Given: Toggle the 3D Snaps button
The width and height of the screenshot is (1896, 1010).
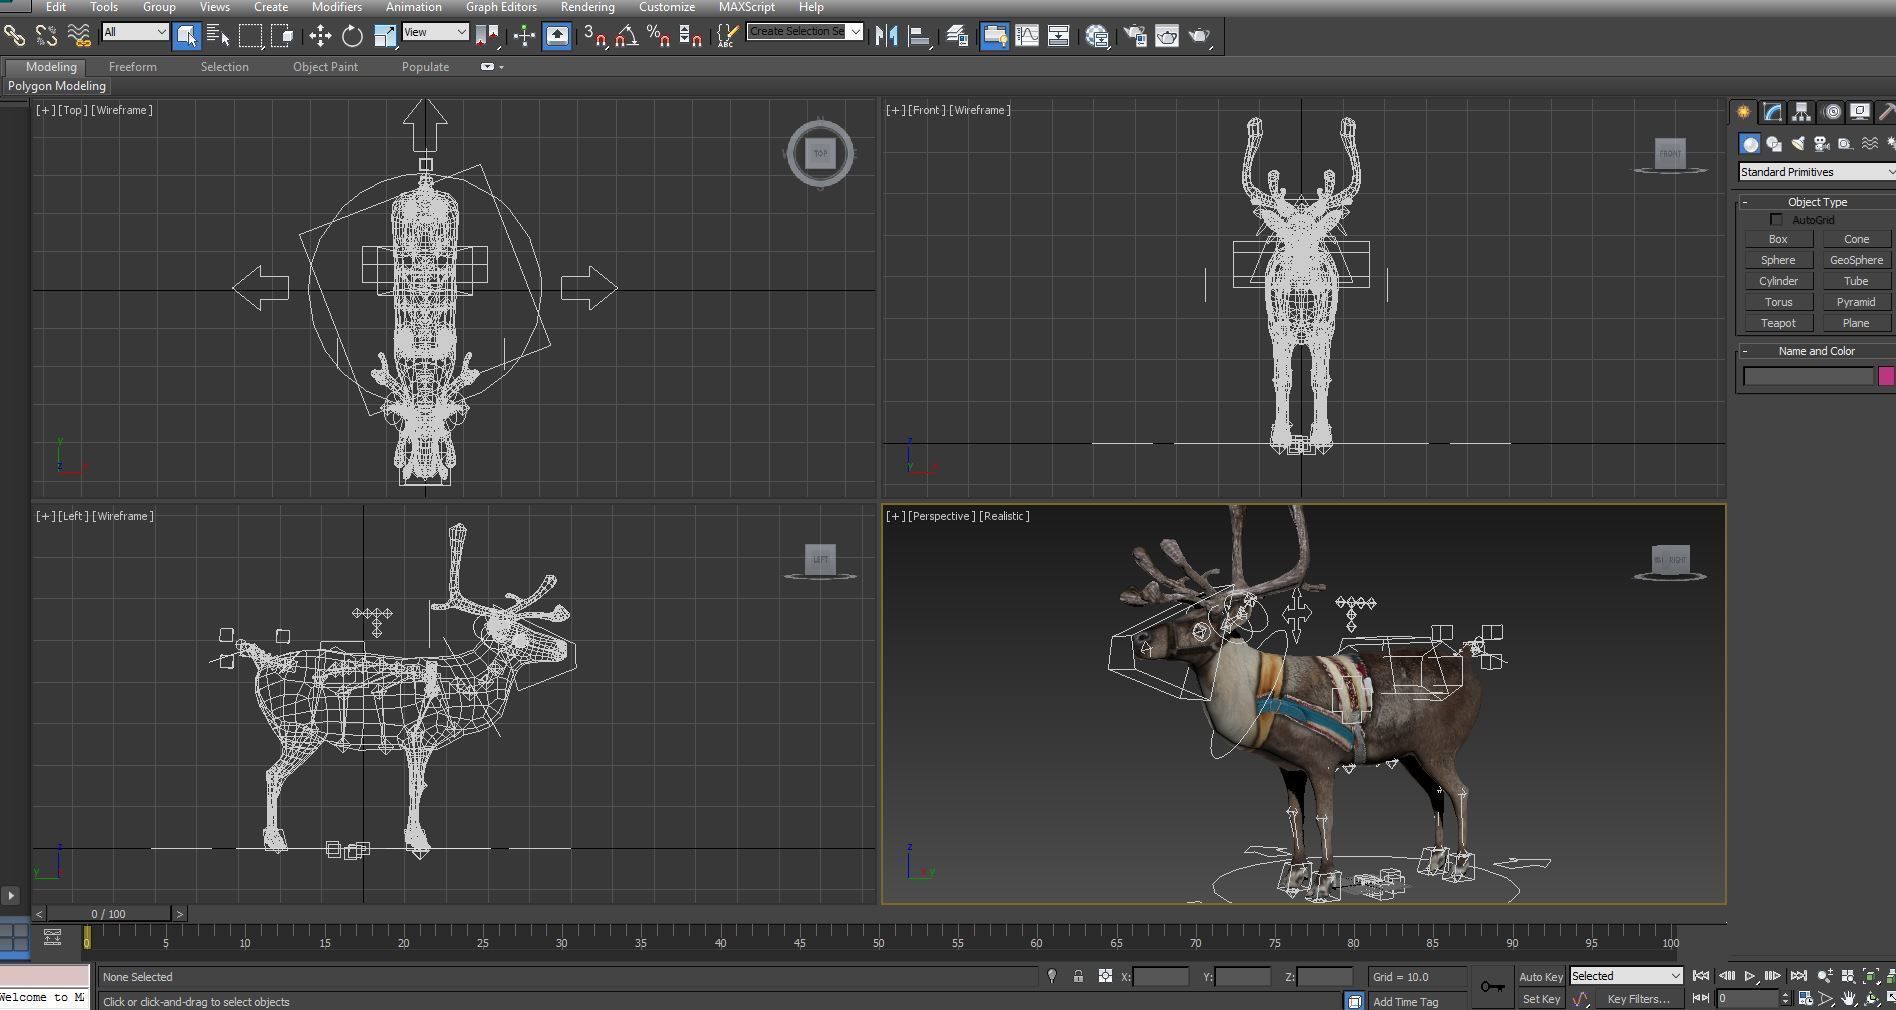Looking at the screenshot, I should pos(595,36).
